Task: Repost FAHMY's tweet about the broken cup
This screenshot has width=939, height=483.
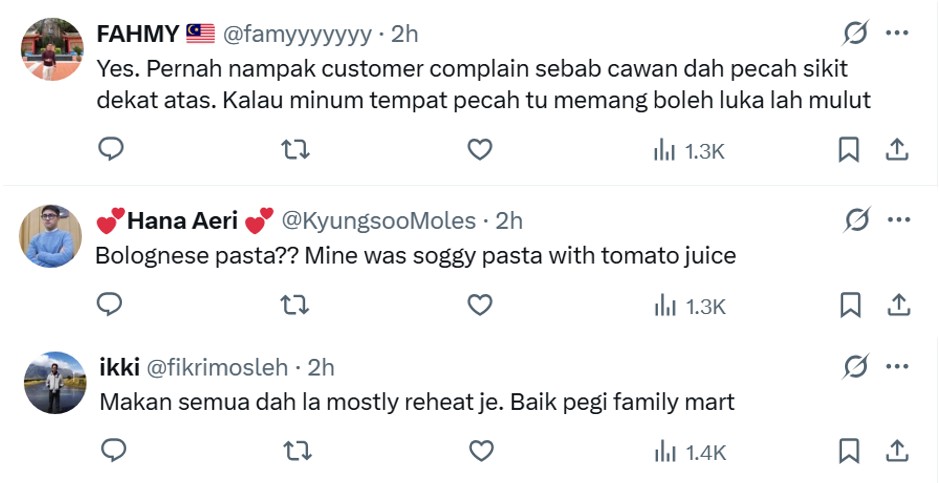Action: coord(295,150)
